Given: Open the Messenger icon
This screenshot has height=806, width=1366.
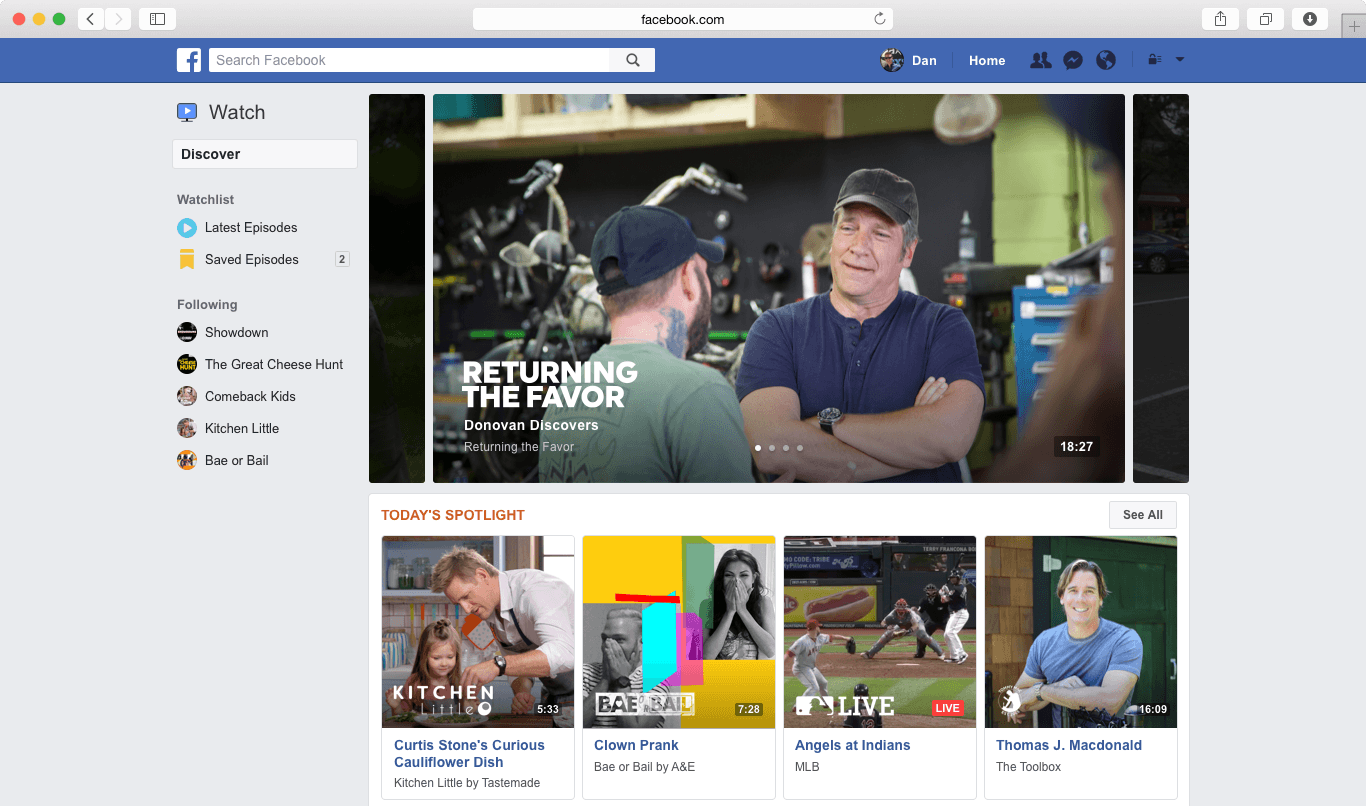Looking at the screenshot, I should pos(1073,60).
